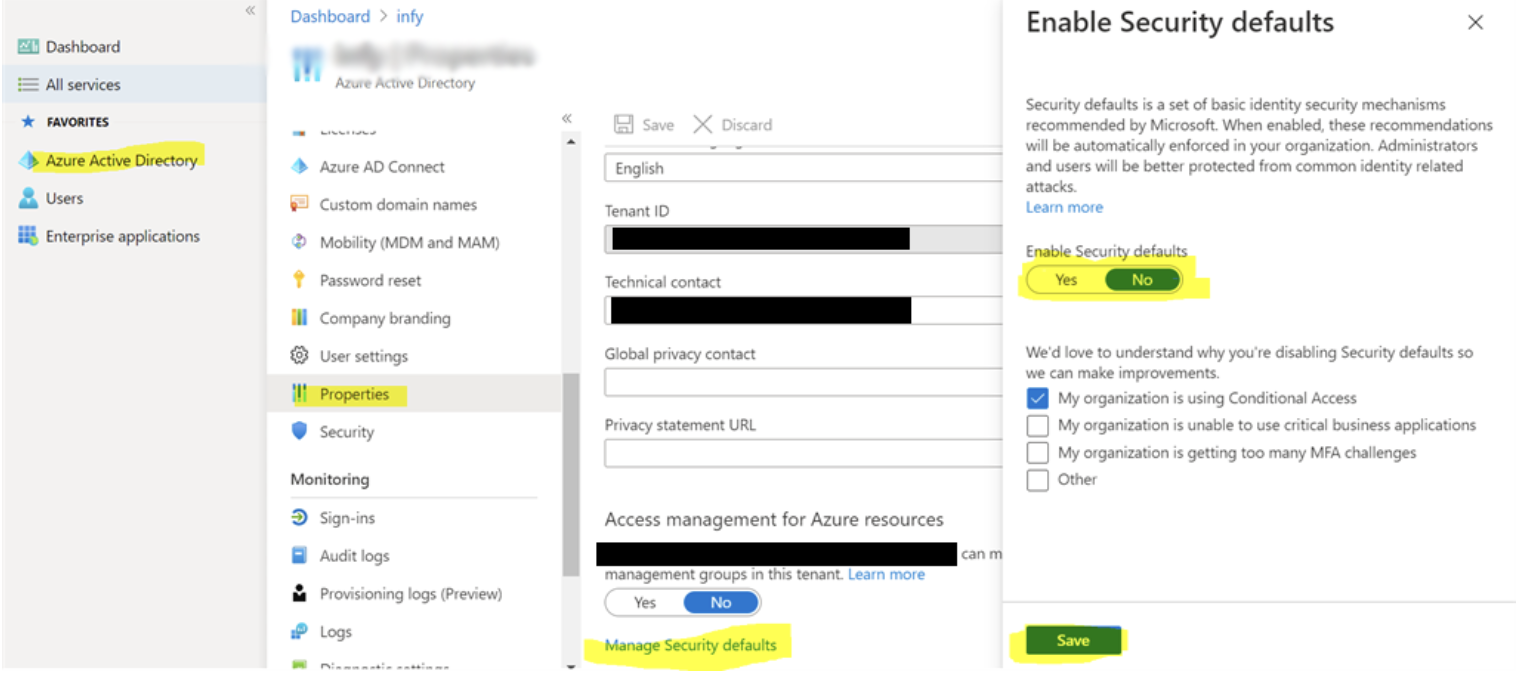Click the All services list icon
Screen dimensions: 1526x678
pyautogui.click(x=28, y=85)
